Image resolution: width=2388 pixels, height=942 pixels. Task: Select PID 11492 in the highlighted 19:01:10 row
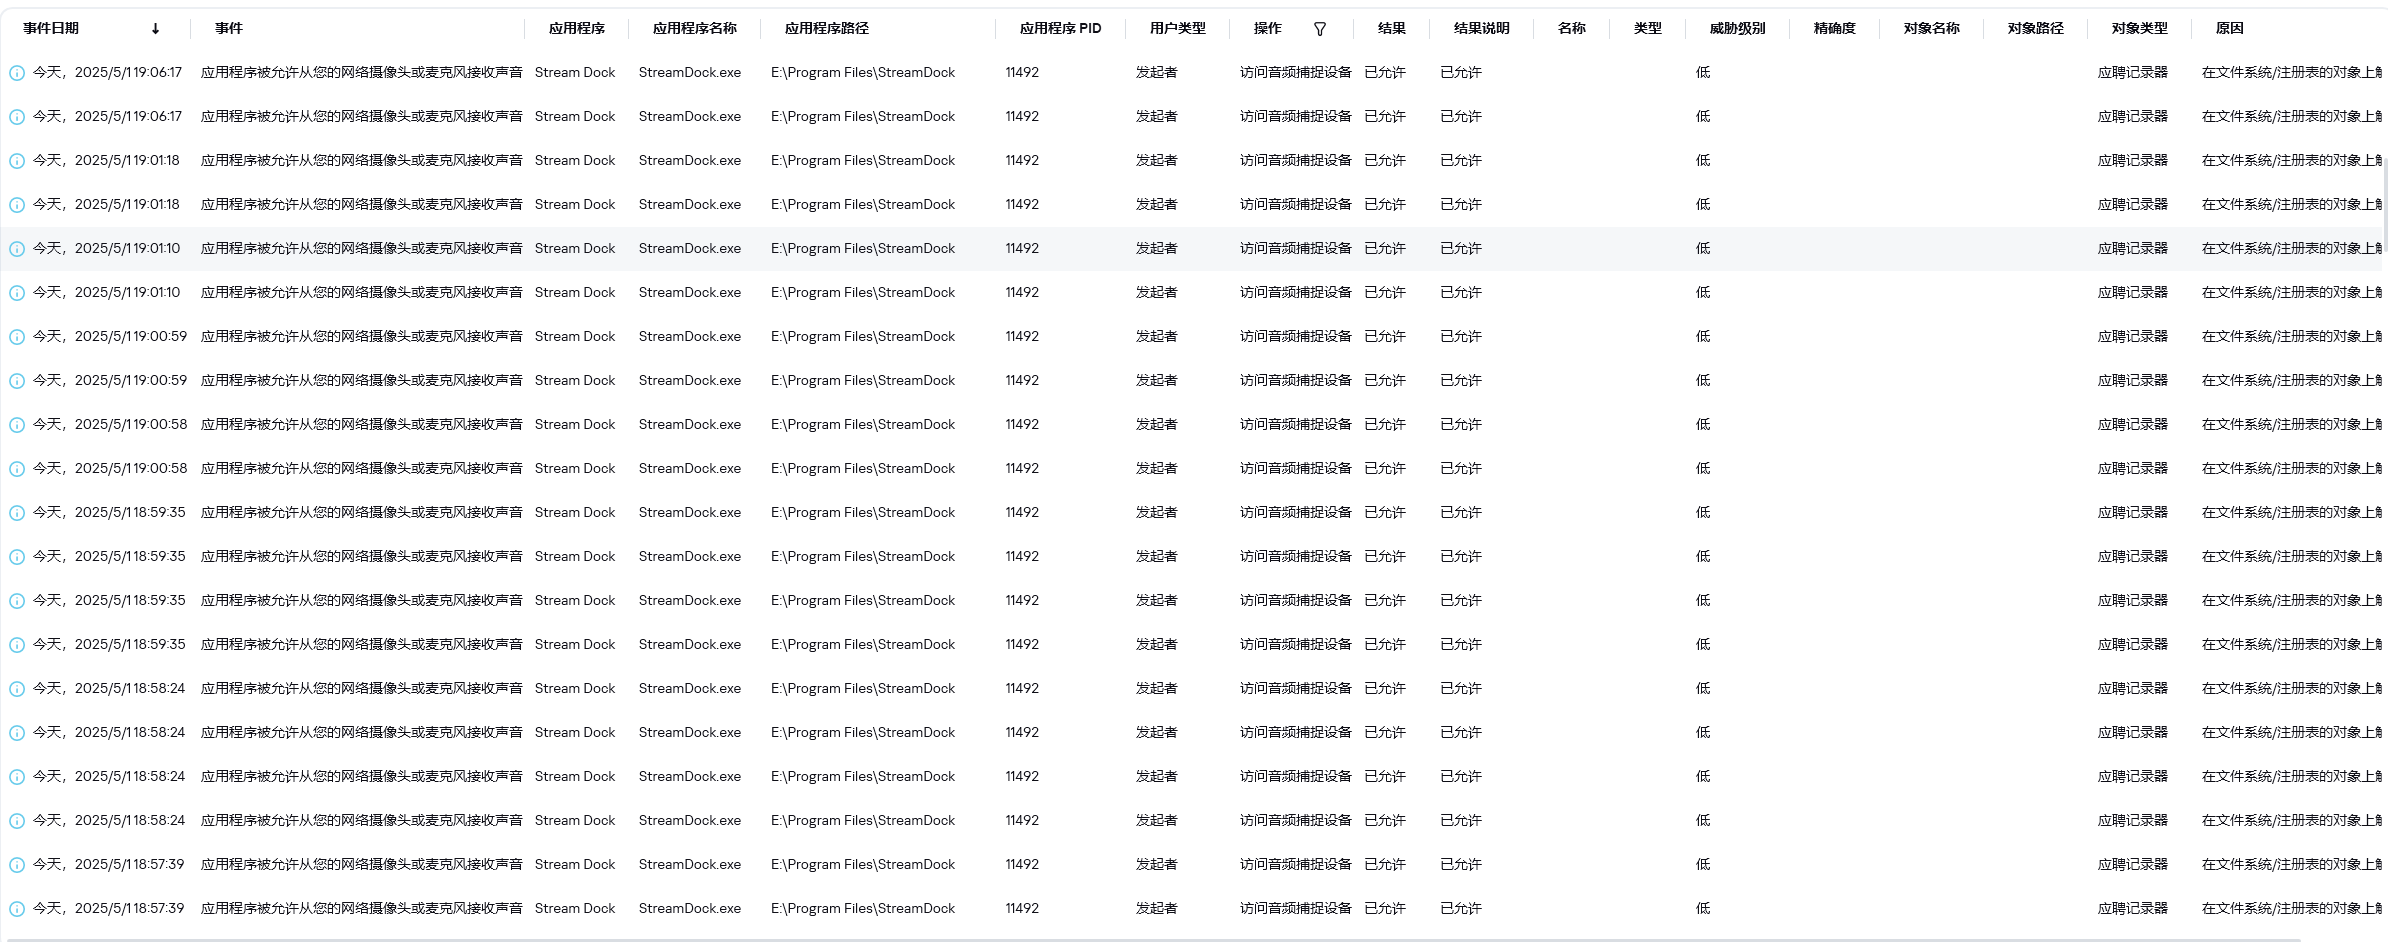tap(1022, 249)
